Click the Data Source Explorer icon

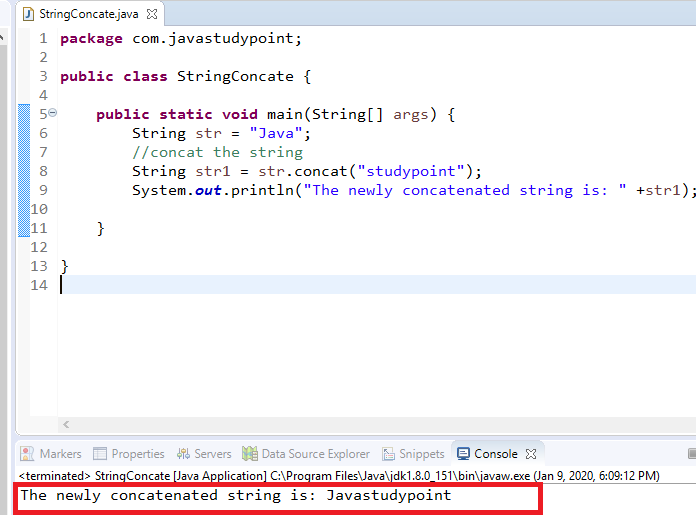tap(250, 454)
